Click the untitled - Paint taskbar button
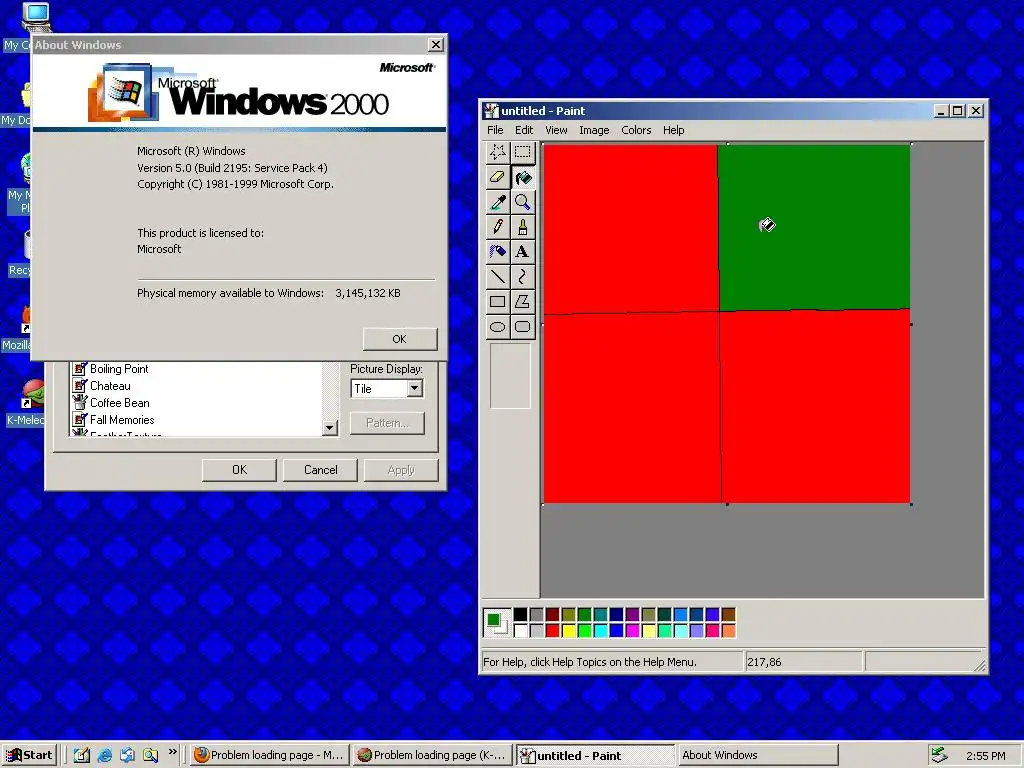The height and width of the screenshot is (768, 1024). tap(594, 756)
